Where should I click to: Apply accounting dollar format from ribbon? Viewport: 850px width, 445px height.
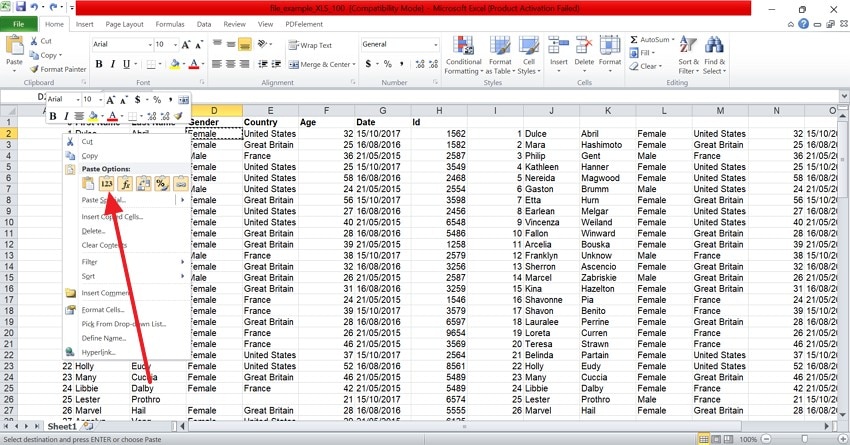[368, 64]
